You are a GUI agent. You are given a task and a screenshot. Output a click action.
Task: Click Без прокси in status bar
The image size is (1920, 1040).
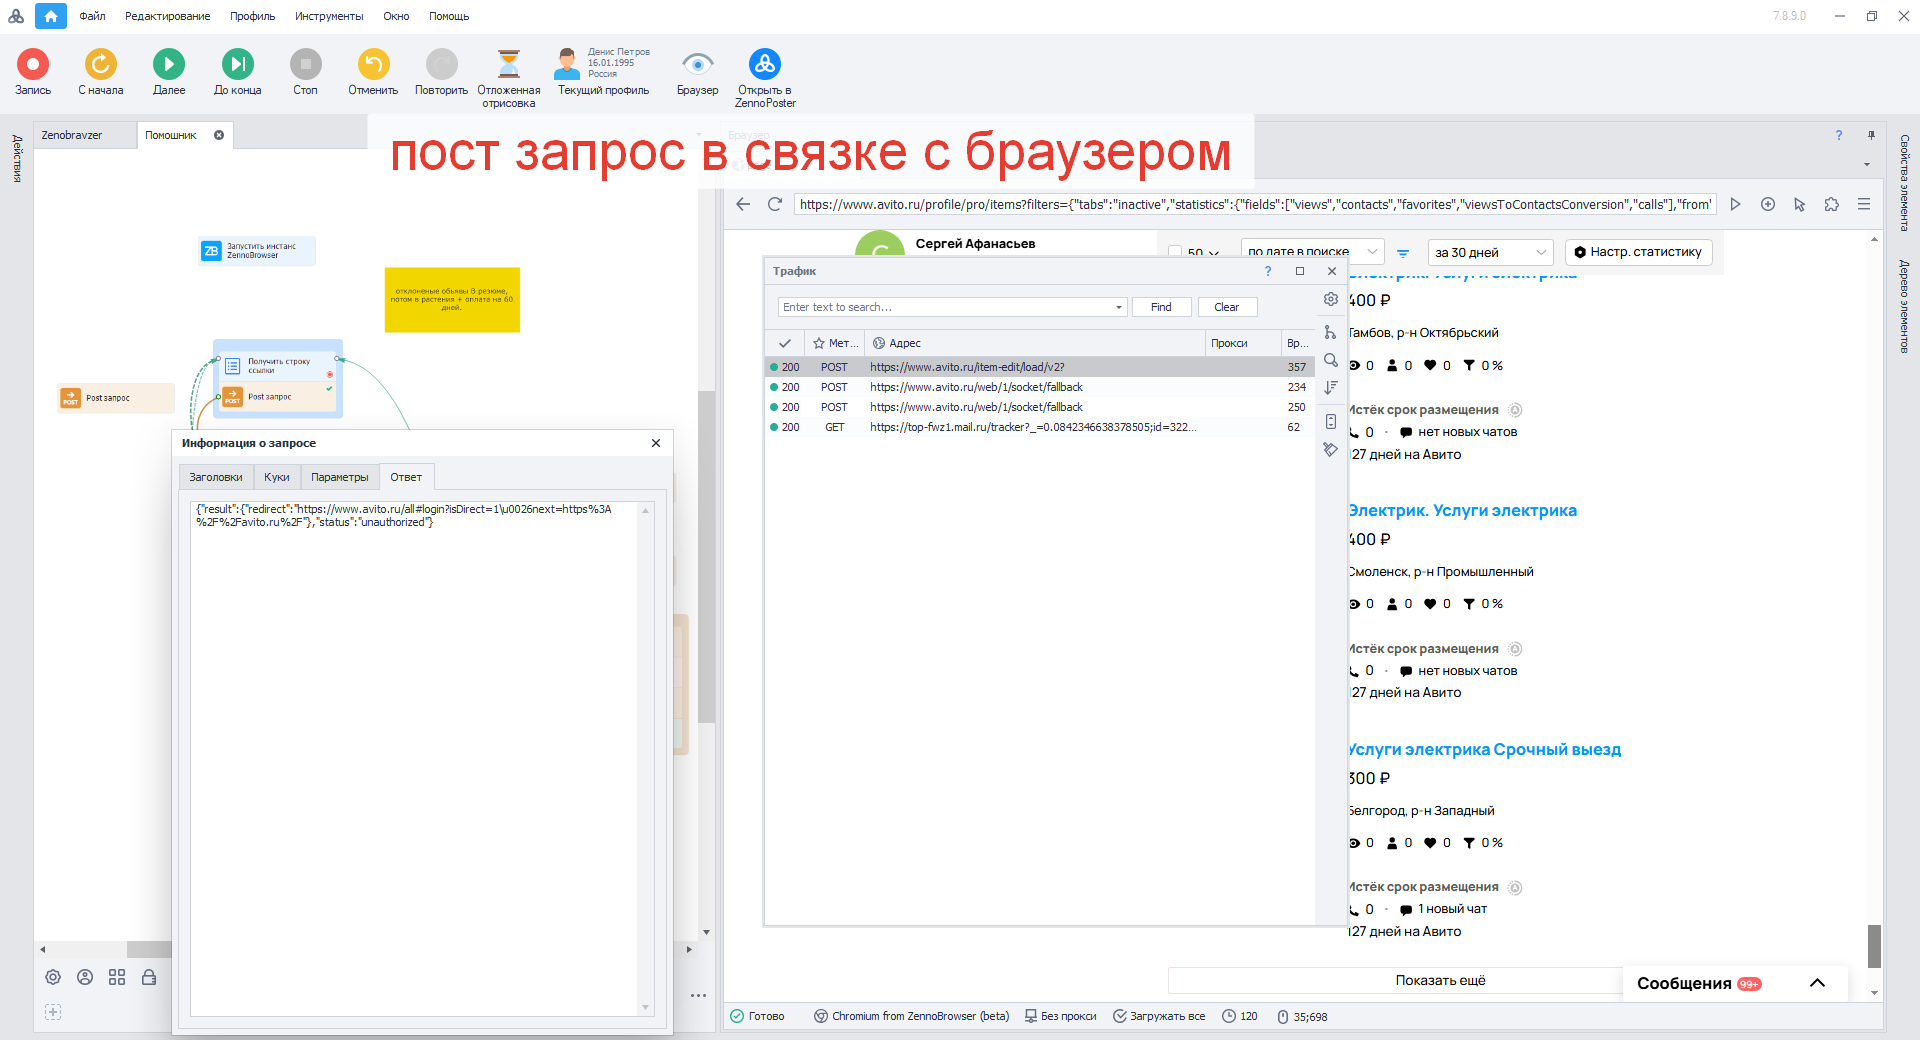(x=1061, y=1016)
